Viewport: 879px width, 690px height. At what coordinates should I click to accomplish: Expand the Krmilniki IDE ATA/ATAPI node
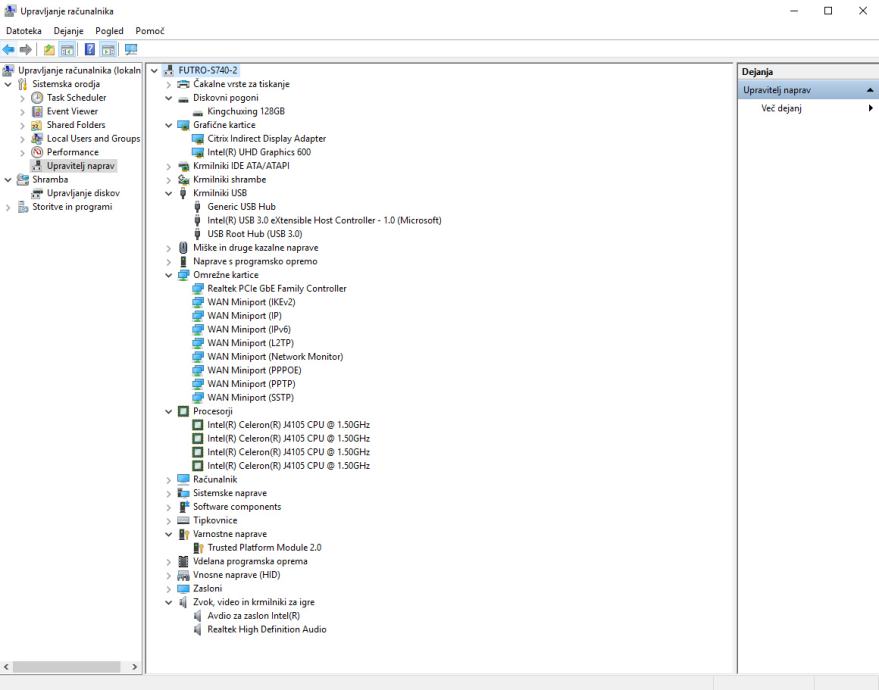[169, 166]
